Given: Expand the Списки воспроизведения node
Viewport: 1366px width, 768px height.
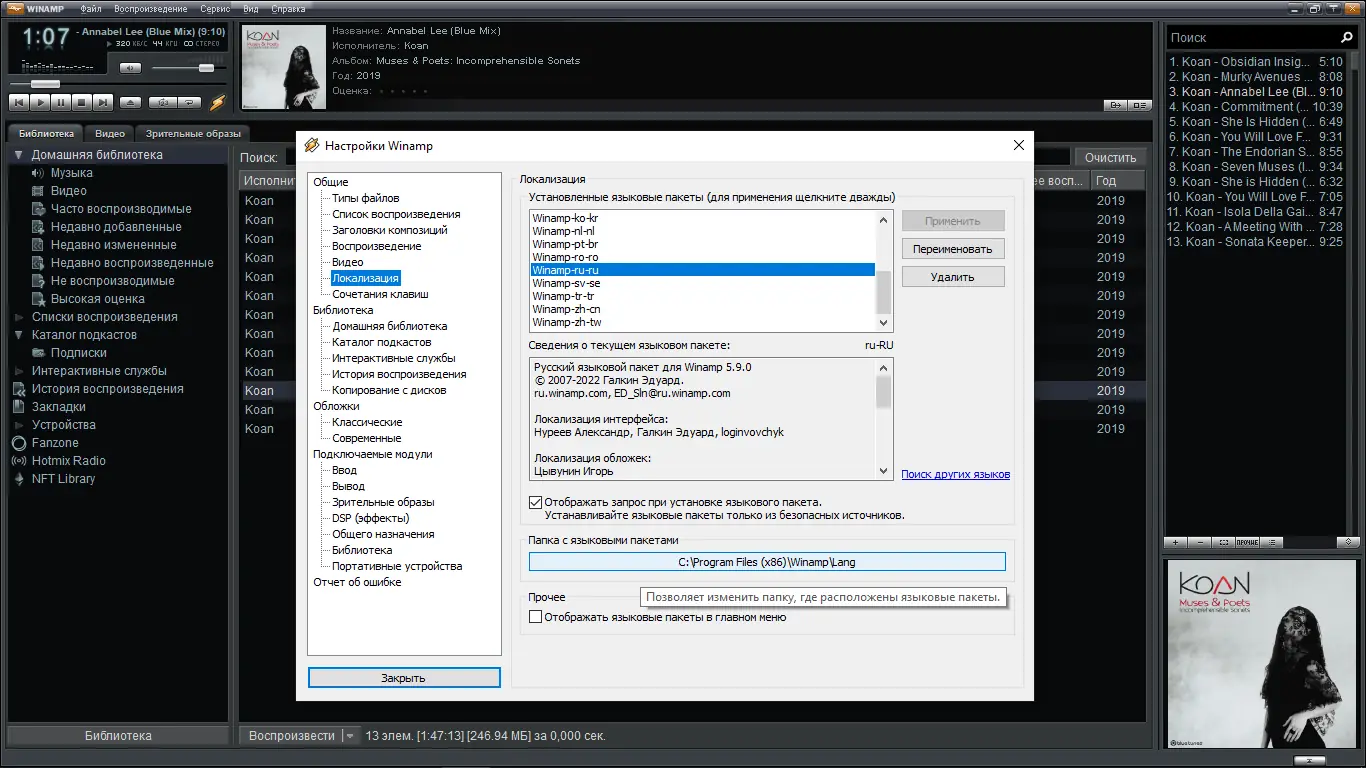Looking at the screenshot, I should [18, 317].
